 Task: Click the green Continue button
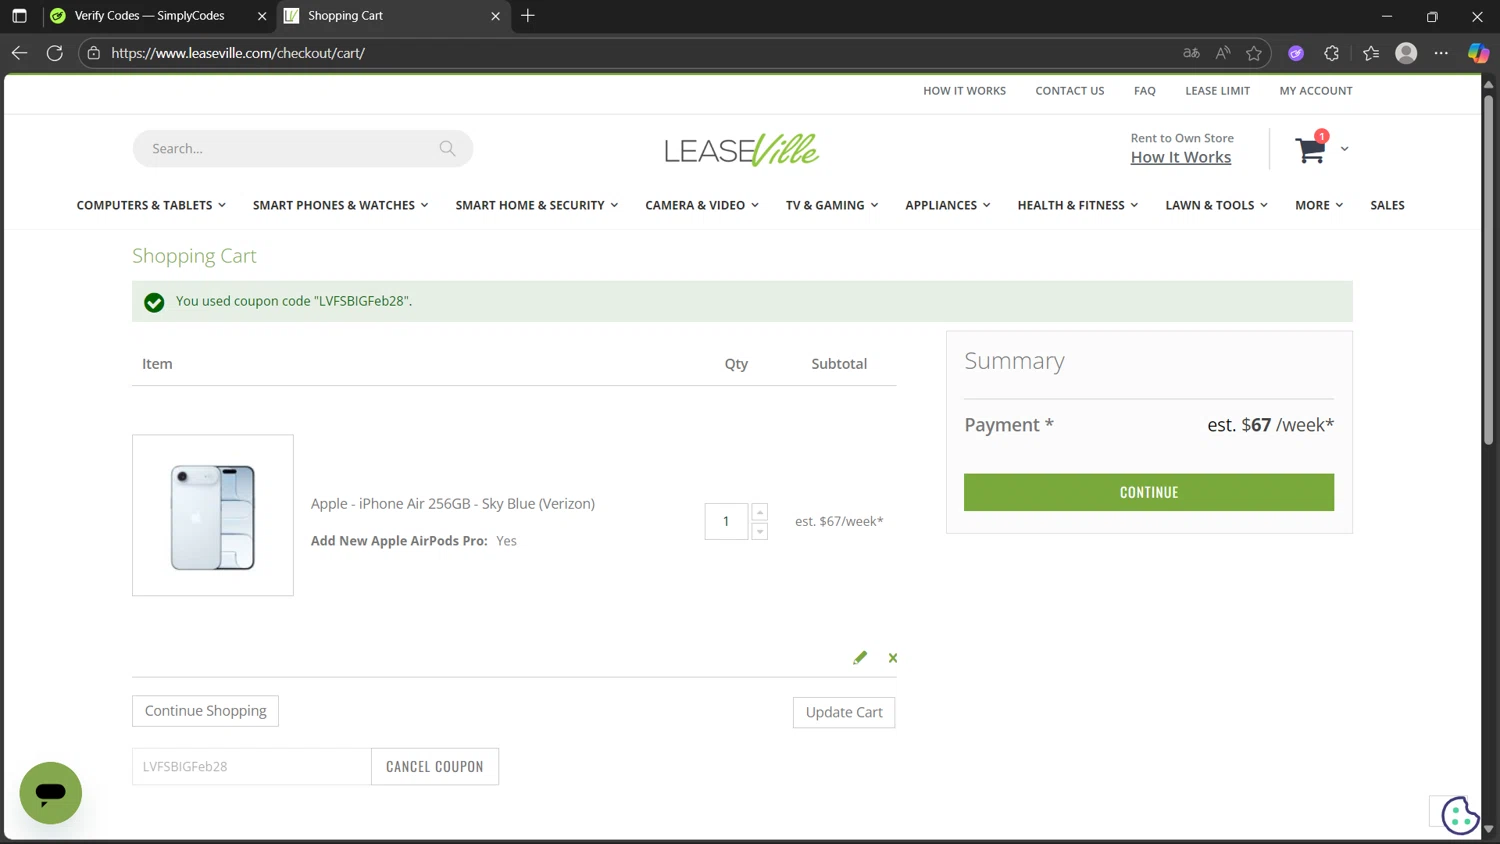(1149, 492)
